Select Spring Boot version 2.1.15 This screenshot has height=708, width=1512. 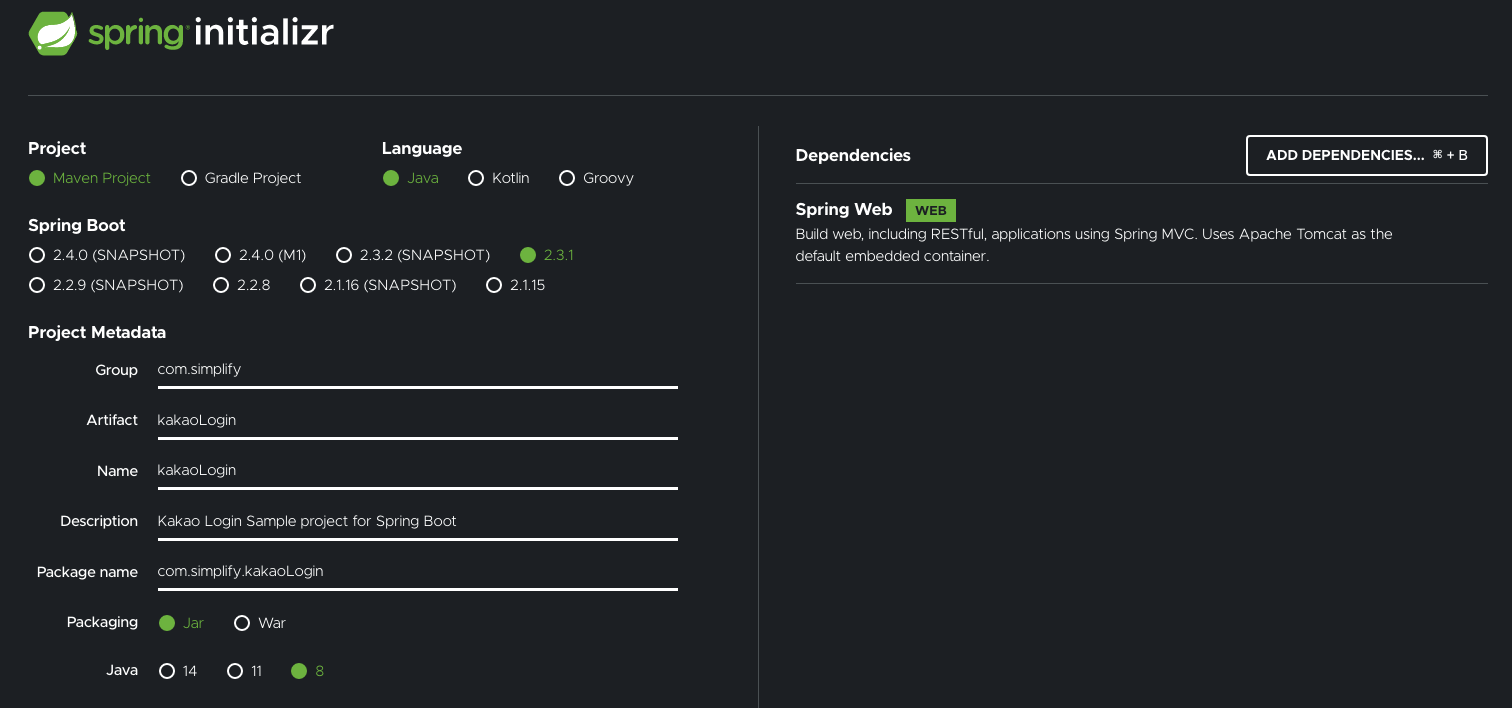pyautogui.click(x=493, y=285)
